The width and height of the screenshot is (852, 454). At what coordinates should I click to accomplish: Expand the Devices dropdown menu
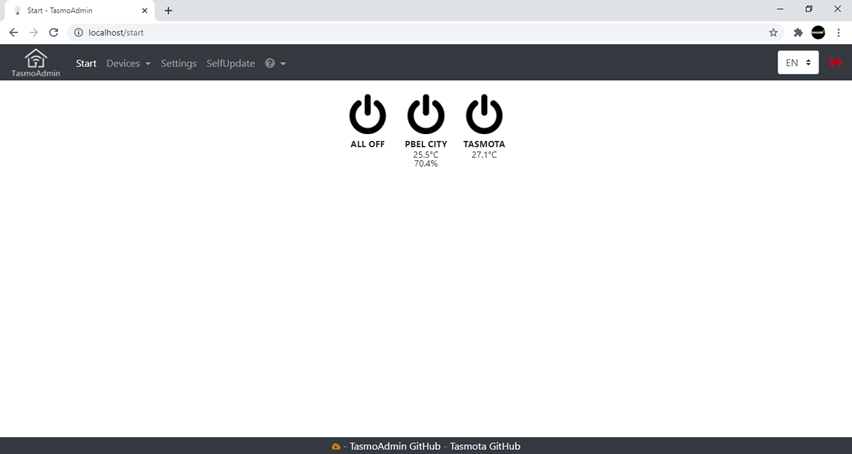click(128, 64)
